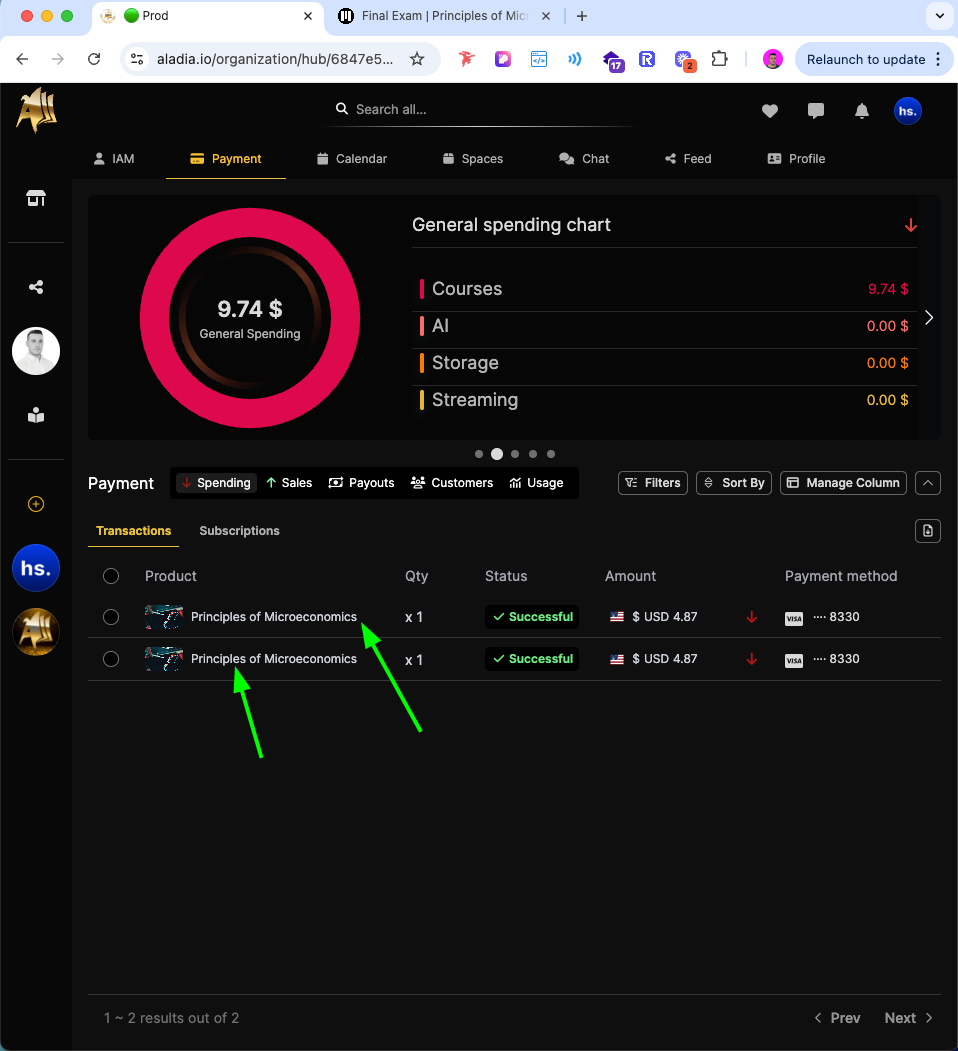Click Next in pagination

click(908, 1018)
